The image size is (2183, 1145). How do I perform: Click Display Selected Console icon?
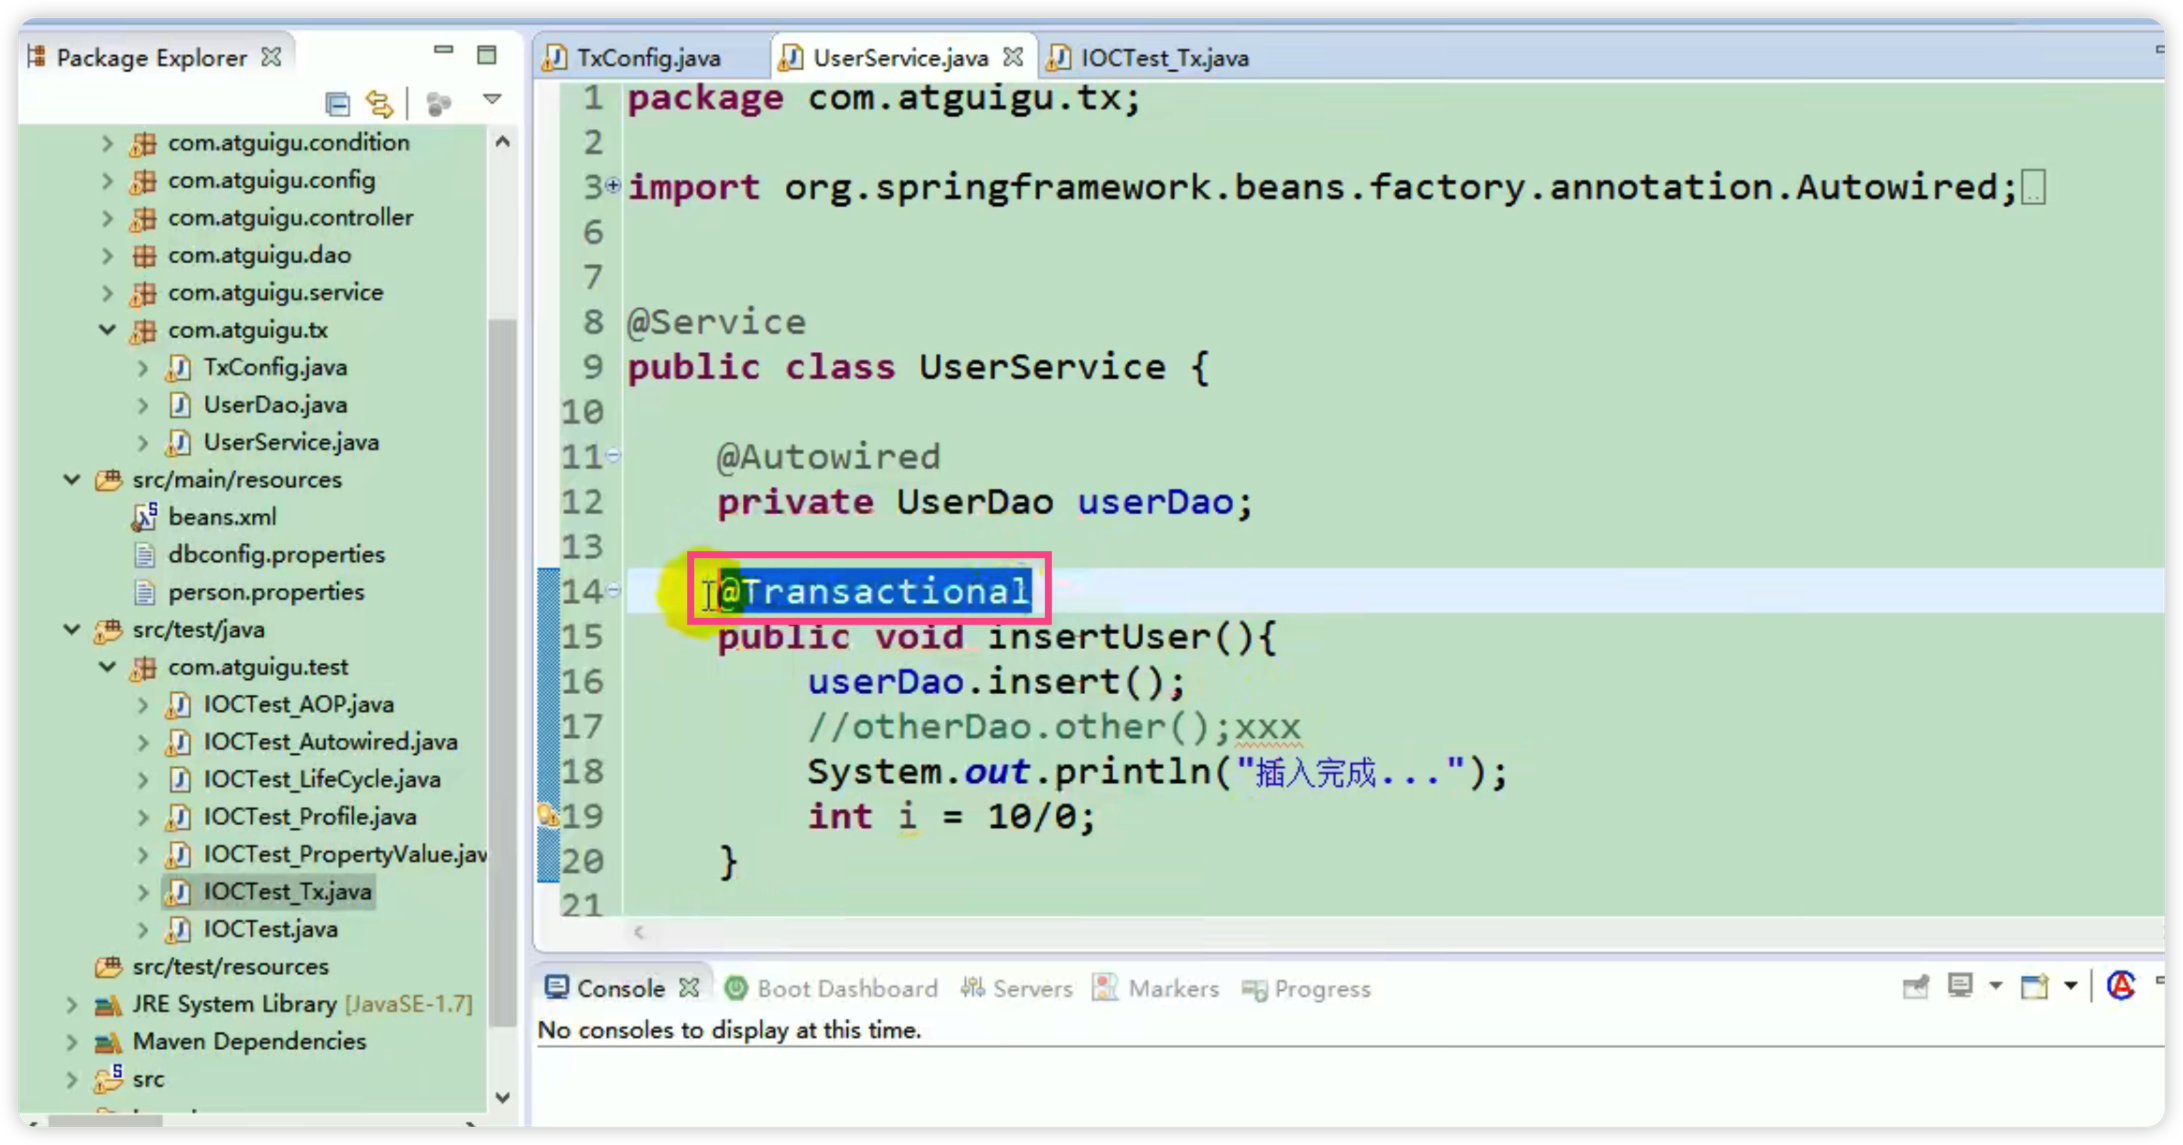[x=1960, y=987]
